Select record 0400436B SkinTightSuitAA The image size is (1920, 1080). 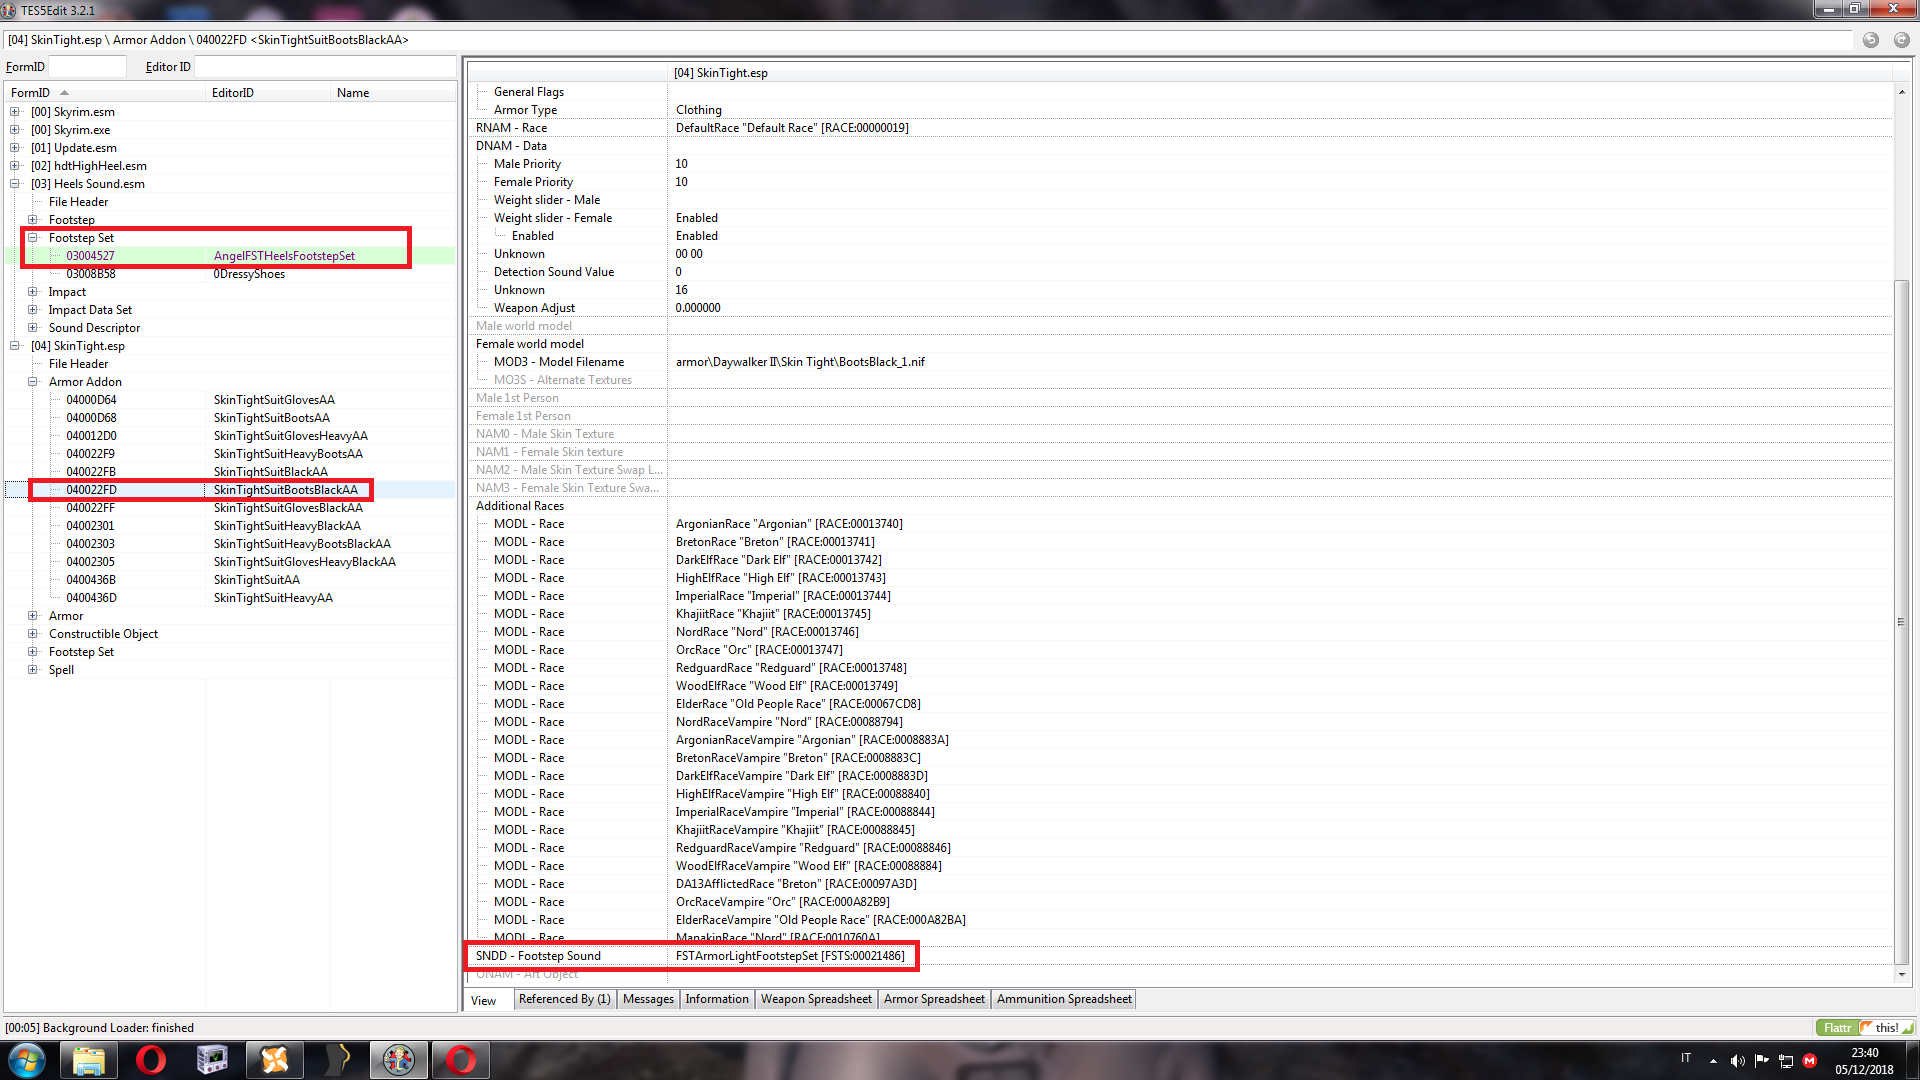pyautogui.click(x=230, y=580)
